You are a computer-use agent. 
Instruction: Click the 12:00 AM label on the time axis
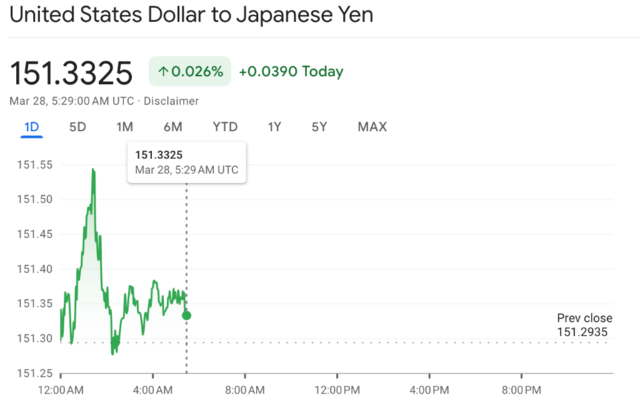(61, 388)
